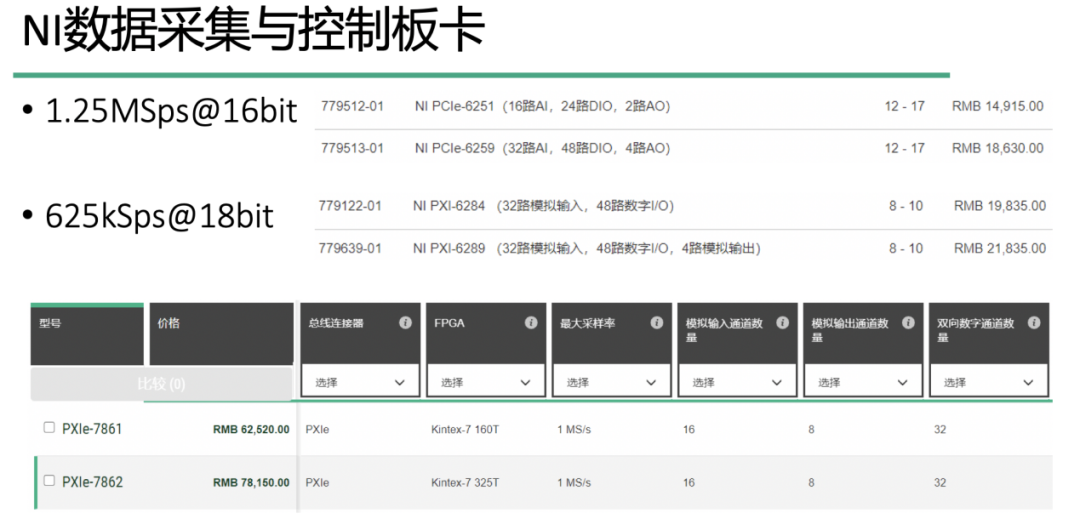Click the 1.25MSps@16bit bullet text
The image size is (1080, 519).
(x=172, y=112)
